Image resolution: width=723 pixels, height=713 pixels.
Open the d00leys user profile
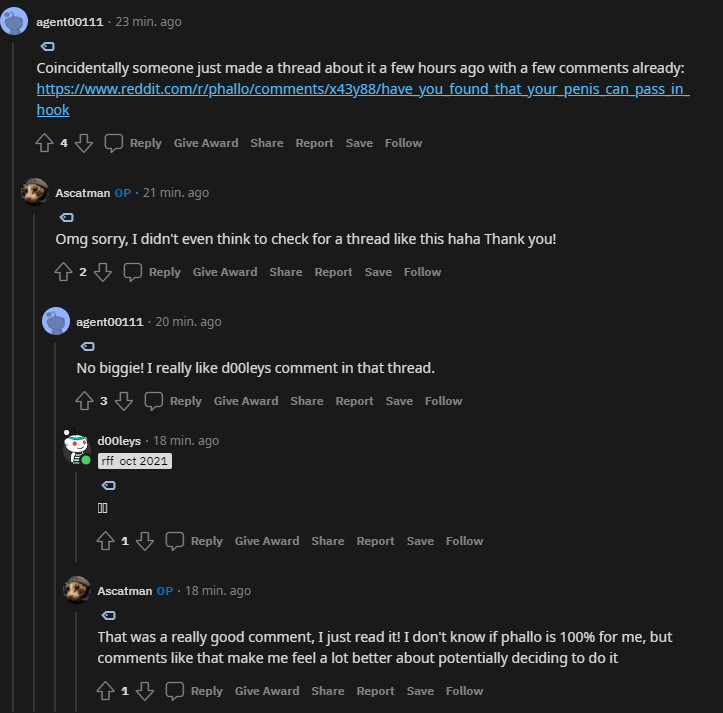coord(119,441)
